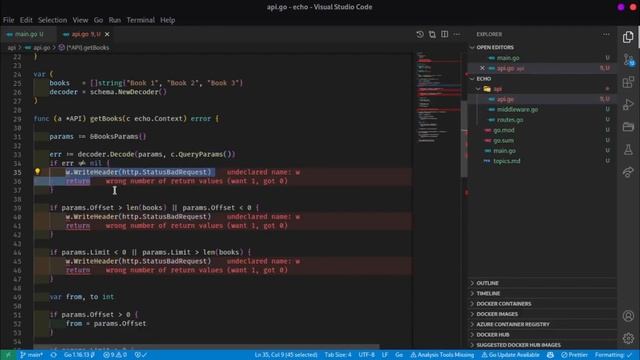Image resolution: width=640 pixels, height=360 pixels.
Task: Close api.go in Open Editors list
Action: click(x=482, y=68)
